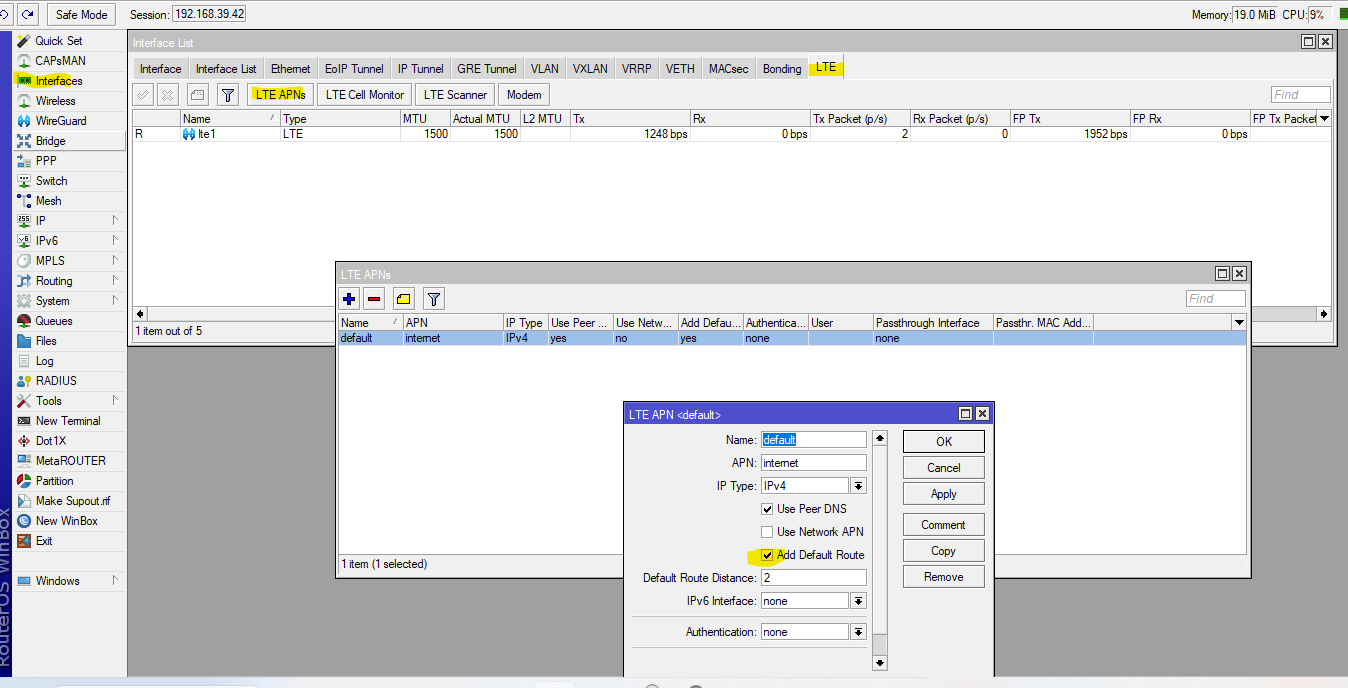Click Copy in the LTE APN dialog
1348x688 pixels.
[x=944, y=551]
